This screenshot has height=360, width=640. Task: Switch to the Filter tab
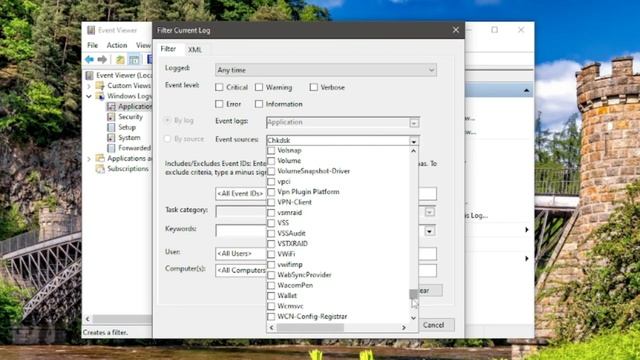168,49
